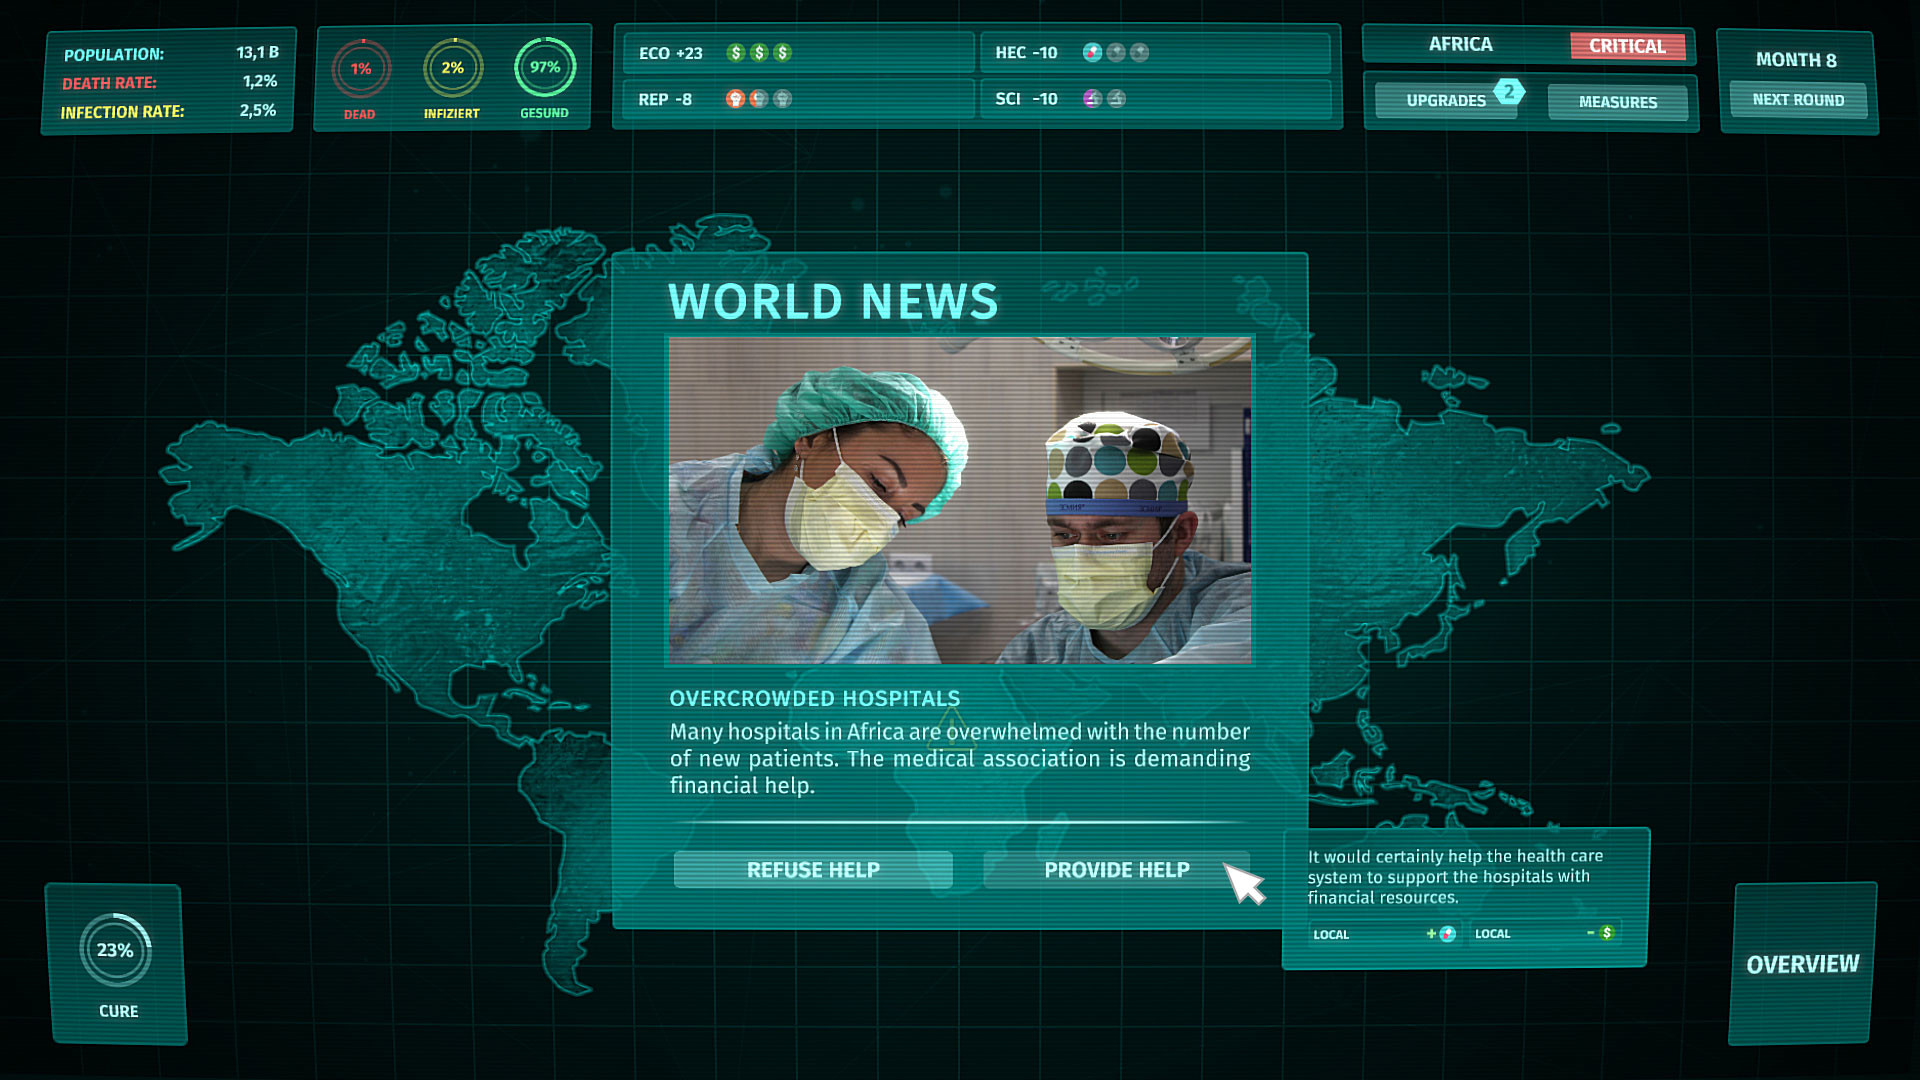The width and height of the screenshot is (1920, 1080).
Task: Click the active pill icon in HEC row
Action: tap(1092, 52)
